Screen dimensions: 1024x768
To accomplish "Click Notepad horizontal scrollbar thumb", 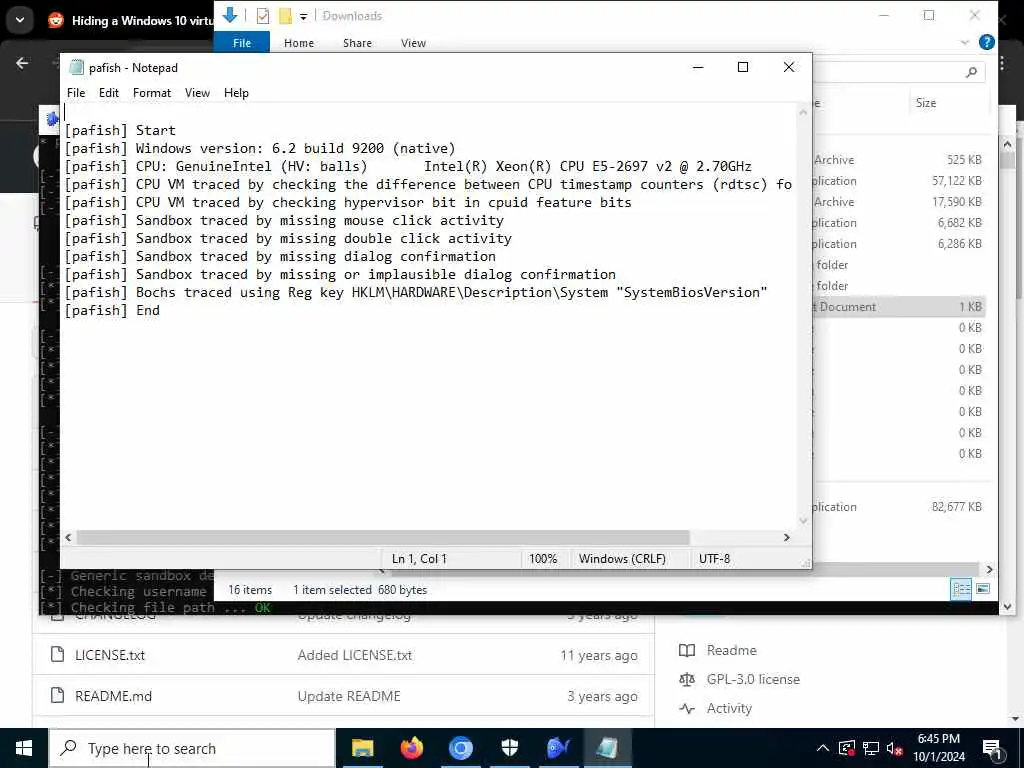I will click(x=383, y=537).
